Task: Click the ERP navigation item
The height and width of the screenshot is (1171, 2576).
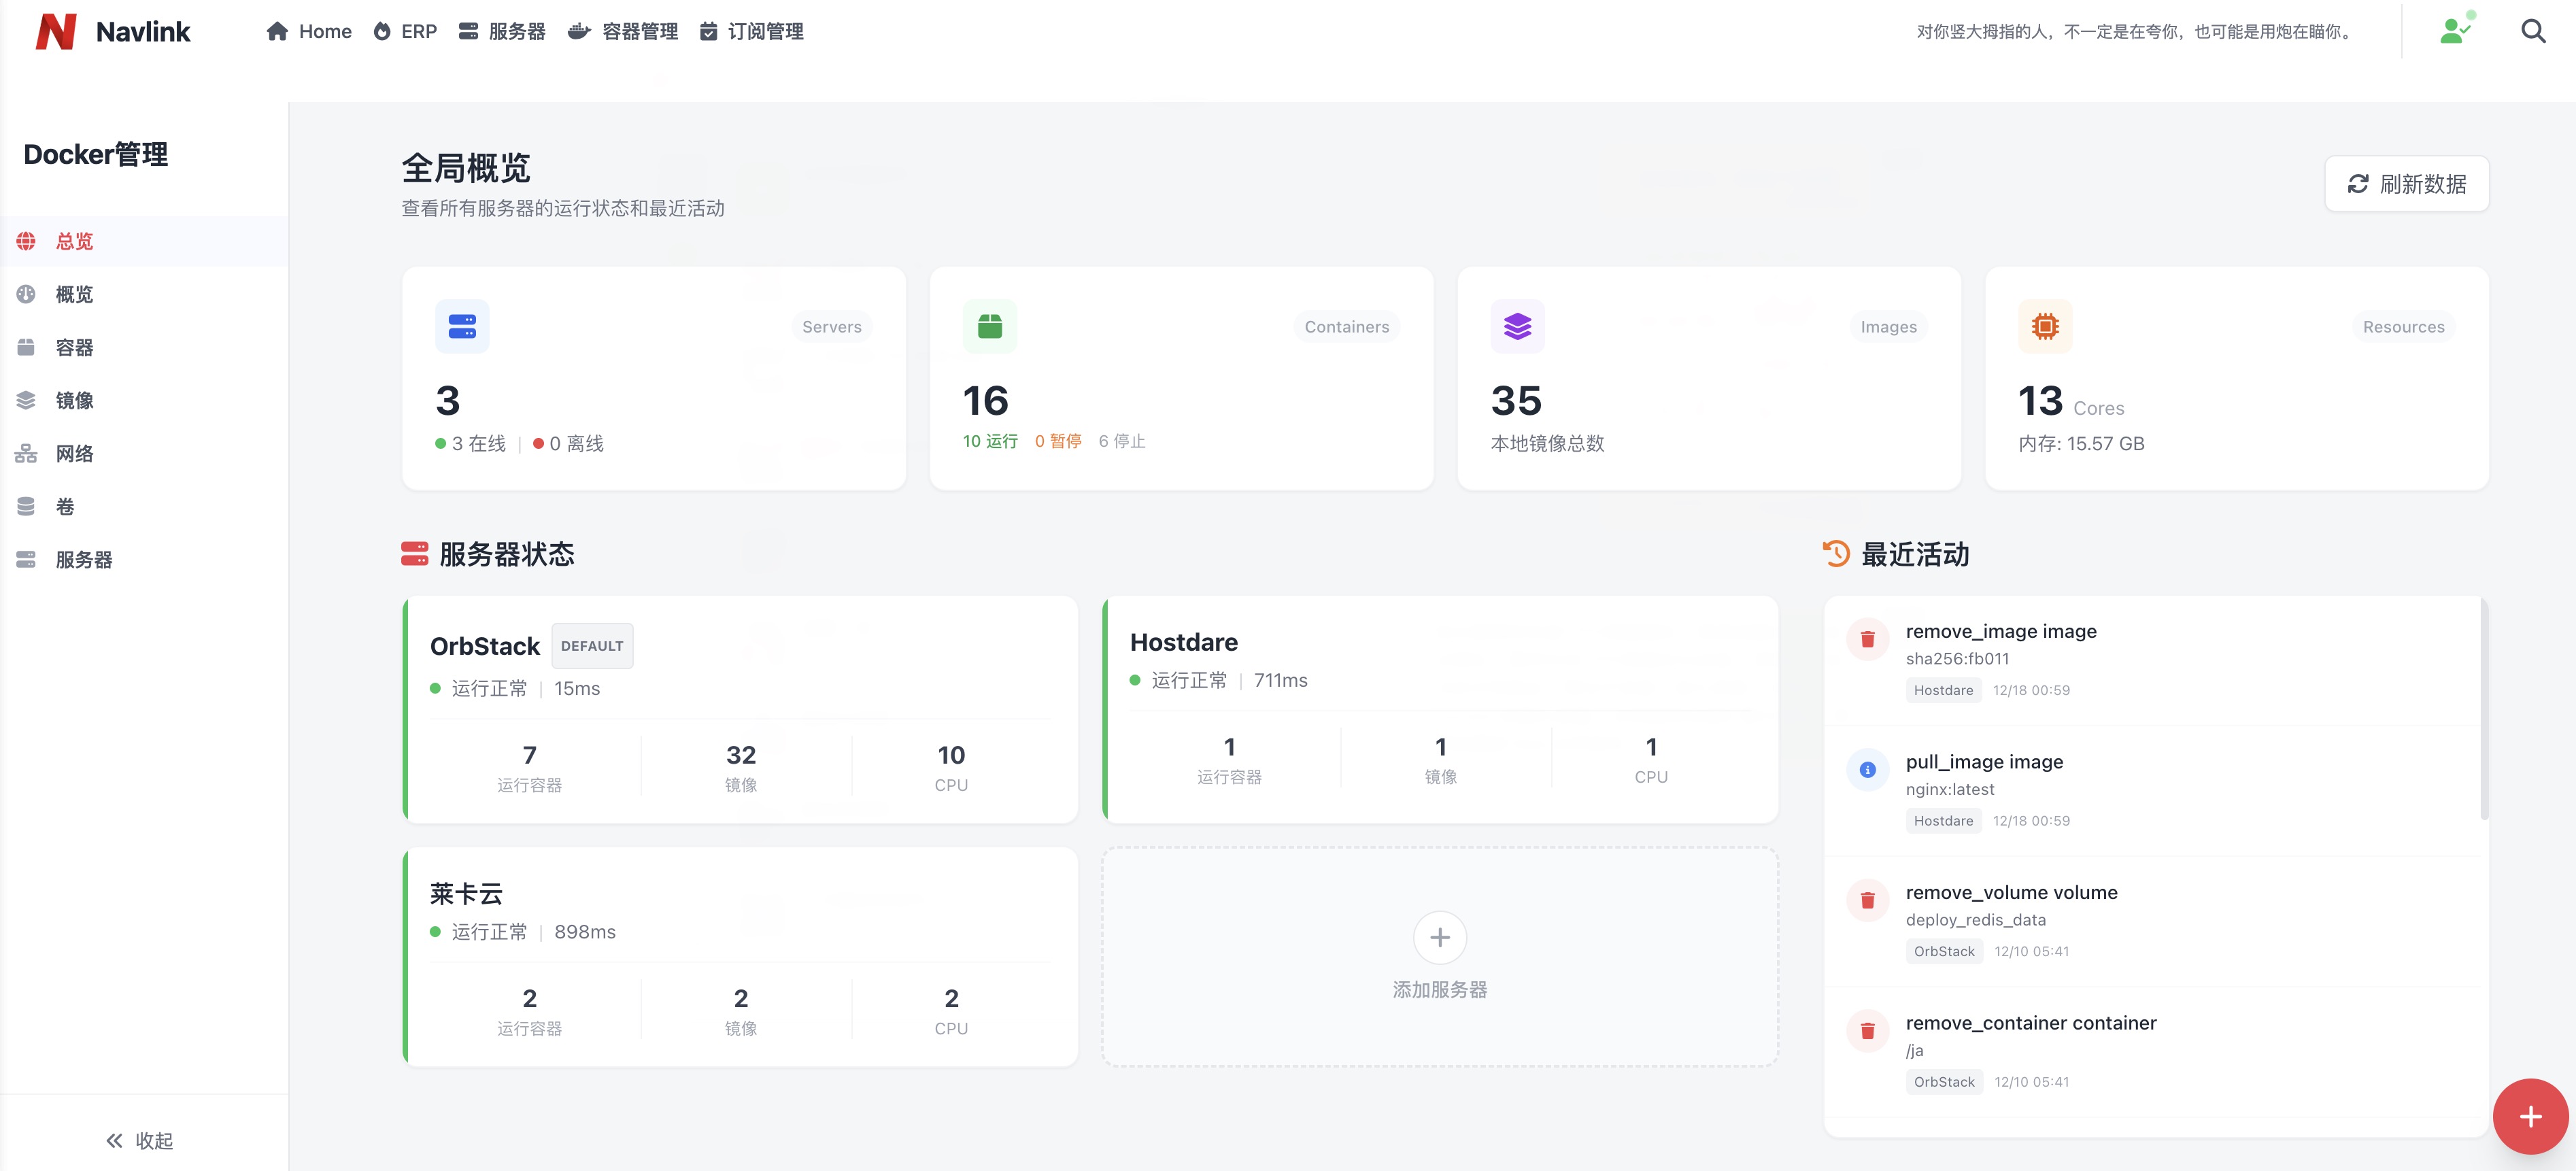Action: click(405, 31)
